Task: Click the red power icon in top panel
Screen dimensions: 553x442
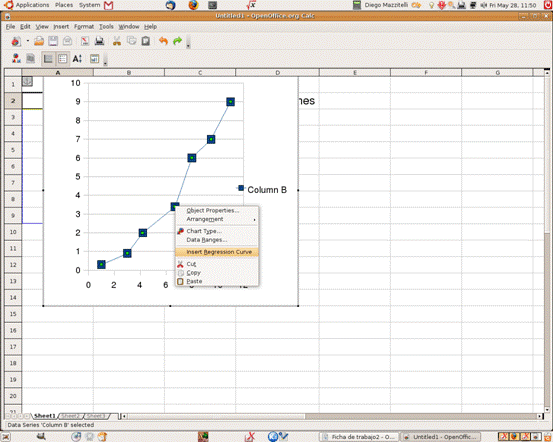Action: pyautogui.click(x=548, y=5)
